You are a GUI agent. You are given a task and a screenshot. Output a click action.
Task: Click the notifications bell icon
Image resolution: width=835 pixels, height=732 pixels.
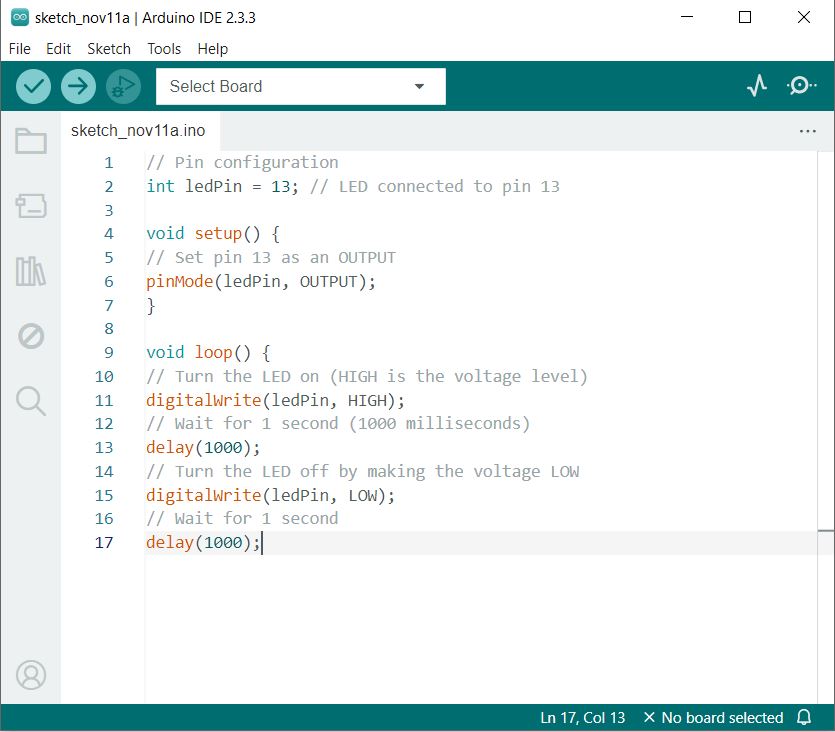coord(804,717)
